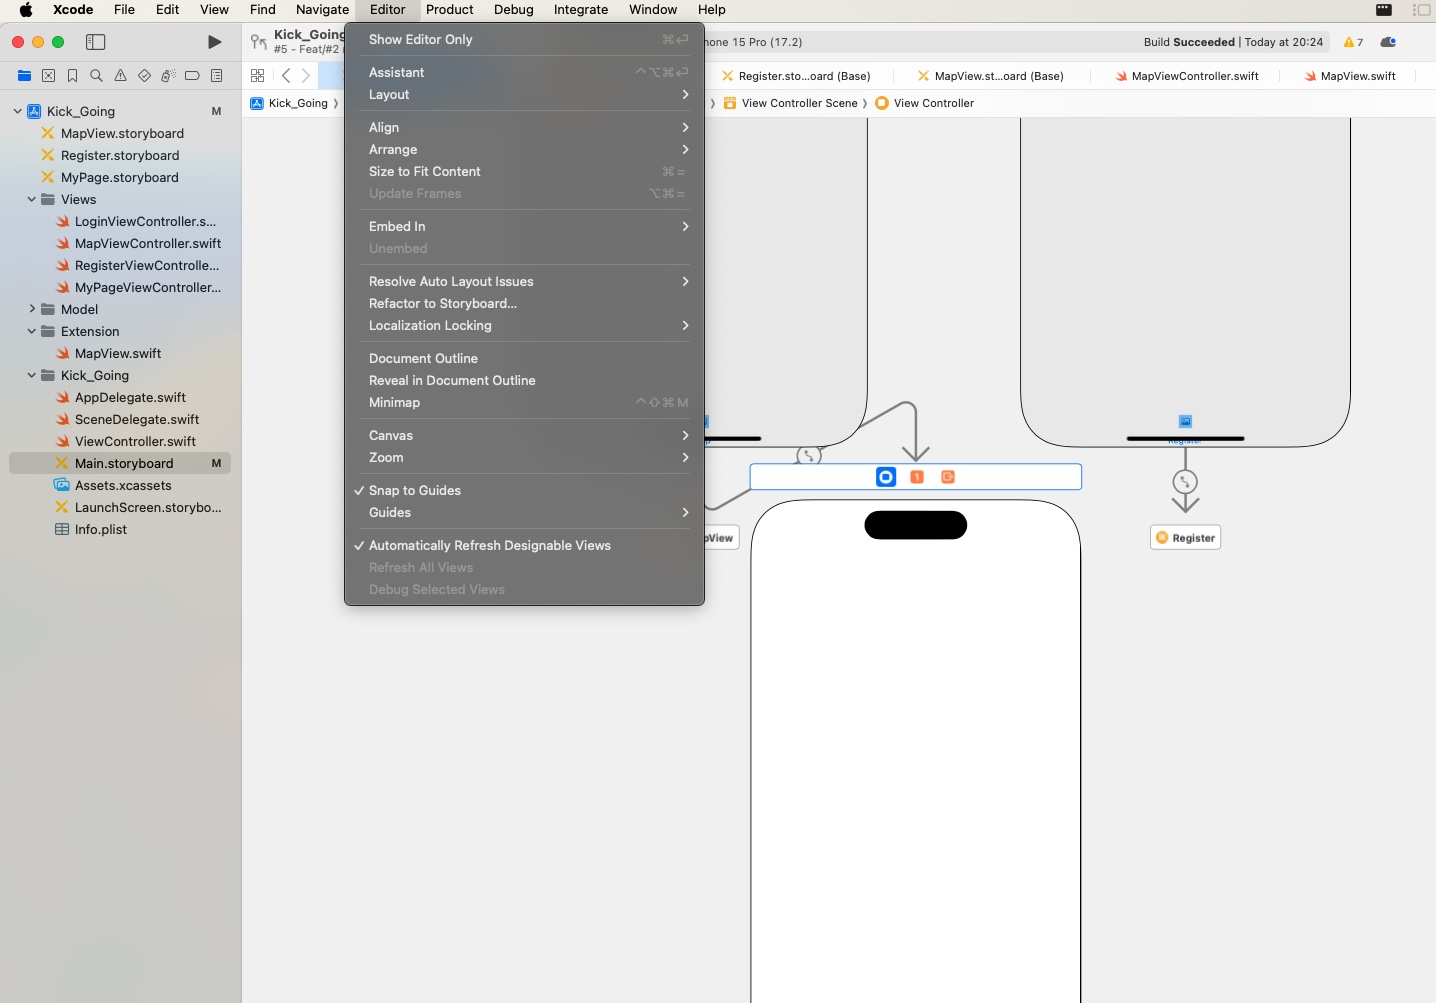Open the Source Control navigator icon
This screenshot has width=1436, height=1003.
(48, 76)
